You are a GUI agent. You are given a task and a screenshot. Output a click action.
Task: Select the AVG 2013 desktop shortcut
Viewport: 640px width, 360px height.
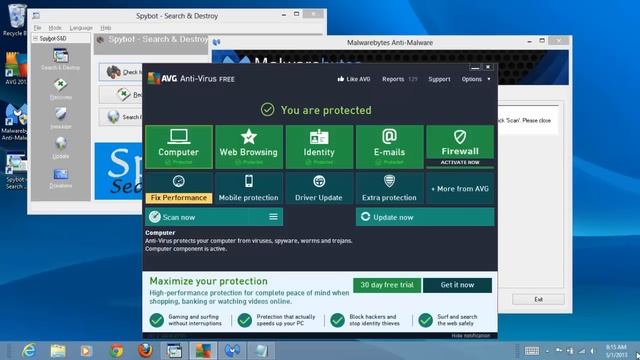coord(15,68)
